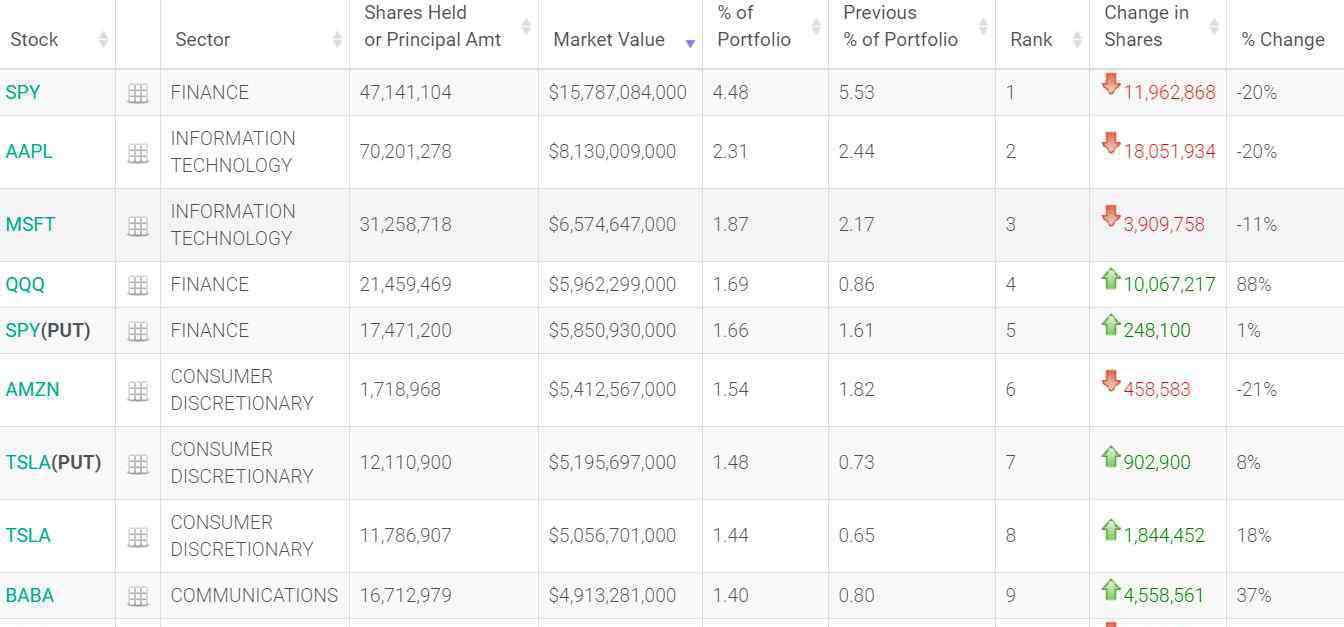Click the BABA stock ticker link
Screen dimensions: 1344x627
(30, 596)
